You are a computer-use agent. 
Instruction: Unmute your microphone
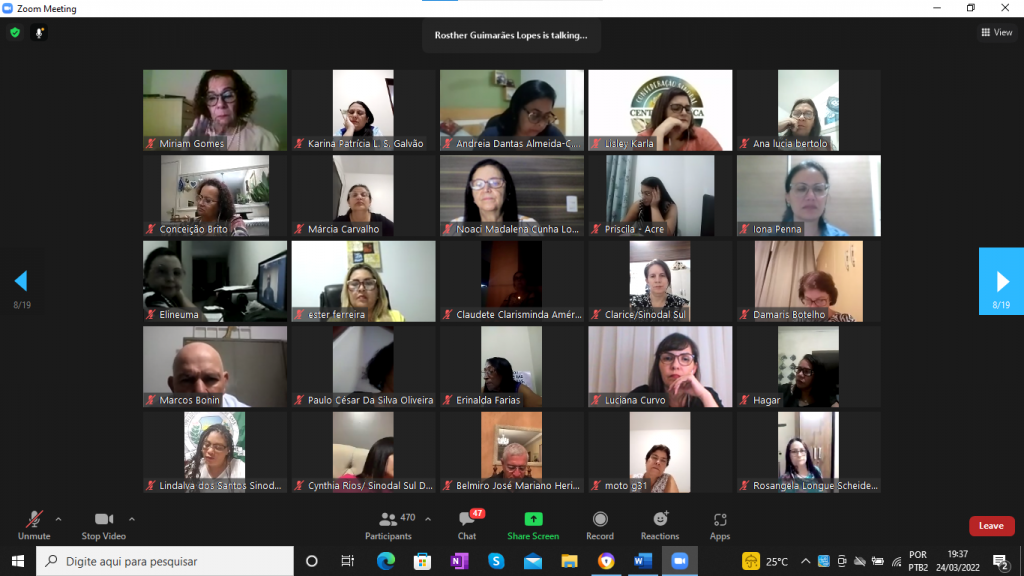tap(33, 525)
